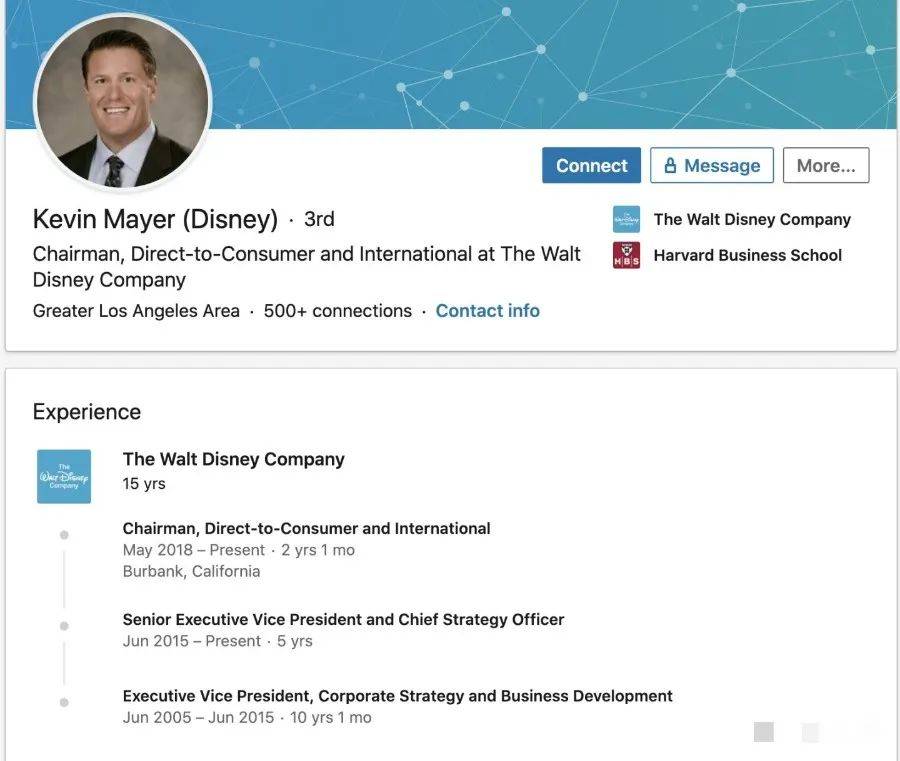View the circular profile photo

point(123,102)
